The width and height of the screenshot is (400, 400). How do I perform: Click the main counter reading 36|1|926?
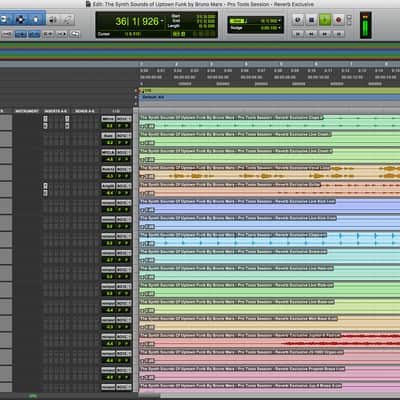pyautogui.click(x=137, y=22)
